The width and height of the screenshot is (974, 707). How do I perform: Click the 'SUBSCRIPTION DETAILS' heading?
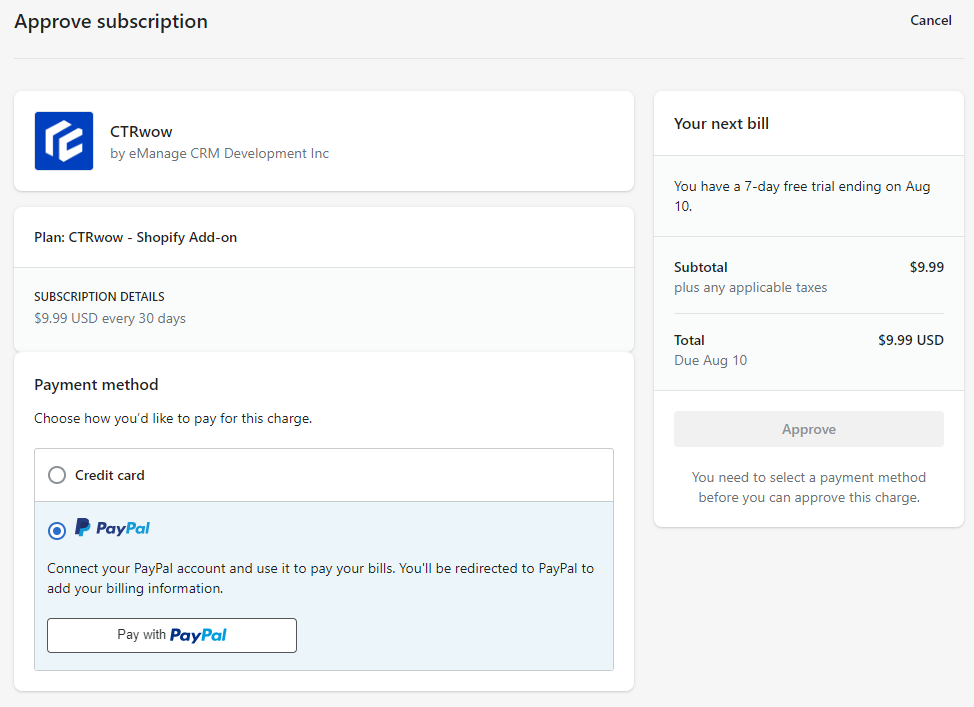[x=99, y=297]
